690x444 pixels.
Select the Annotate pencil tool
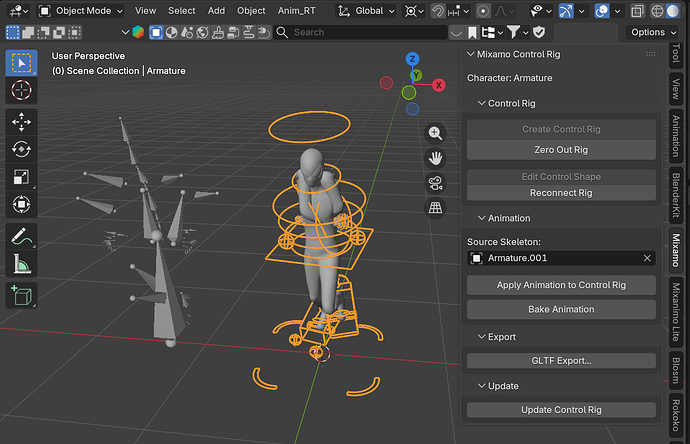21,236
